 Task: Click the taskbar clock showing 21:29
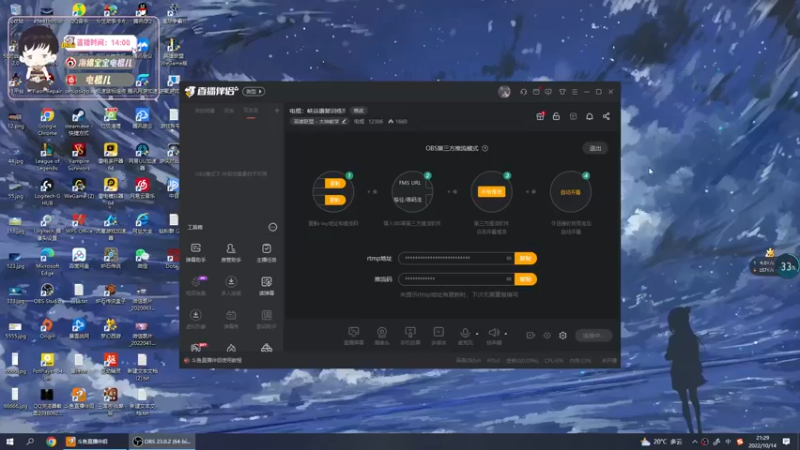coord(762,441)
